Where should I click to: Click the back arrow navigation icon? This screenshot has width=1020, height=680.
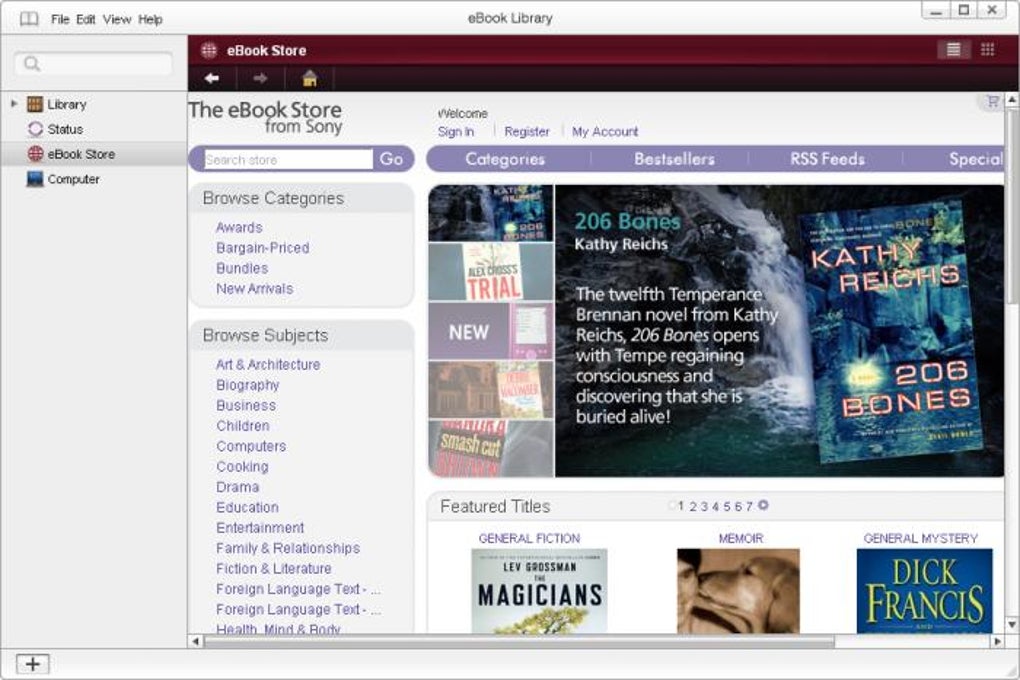click(211, 79)
